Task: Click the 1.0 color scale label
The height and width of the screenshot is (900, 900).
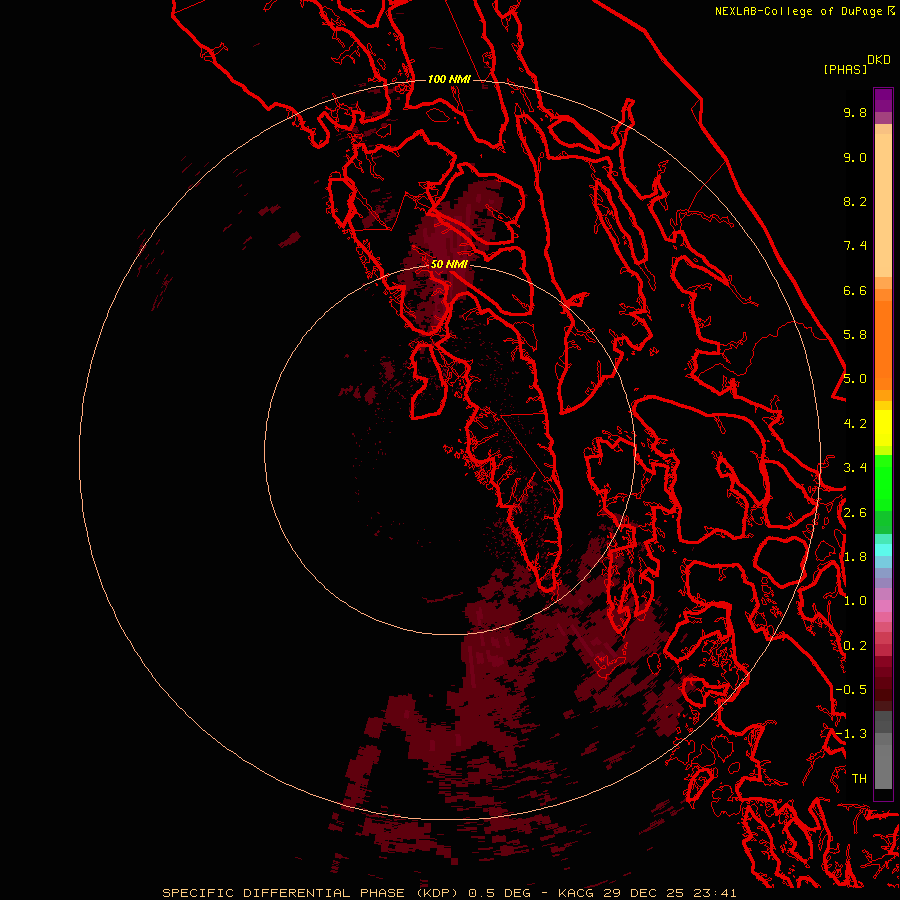Action: tap(855, 601)
